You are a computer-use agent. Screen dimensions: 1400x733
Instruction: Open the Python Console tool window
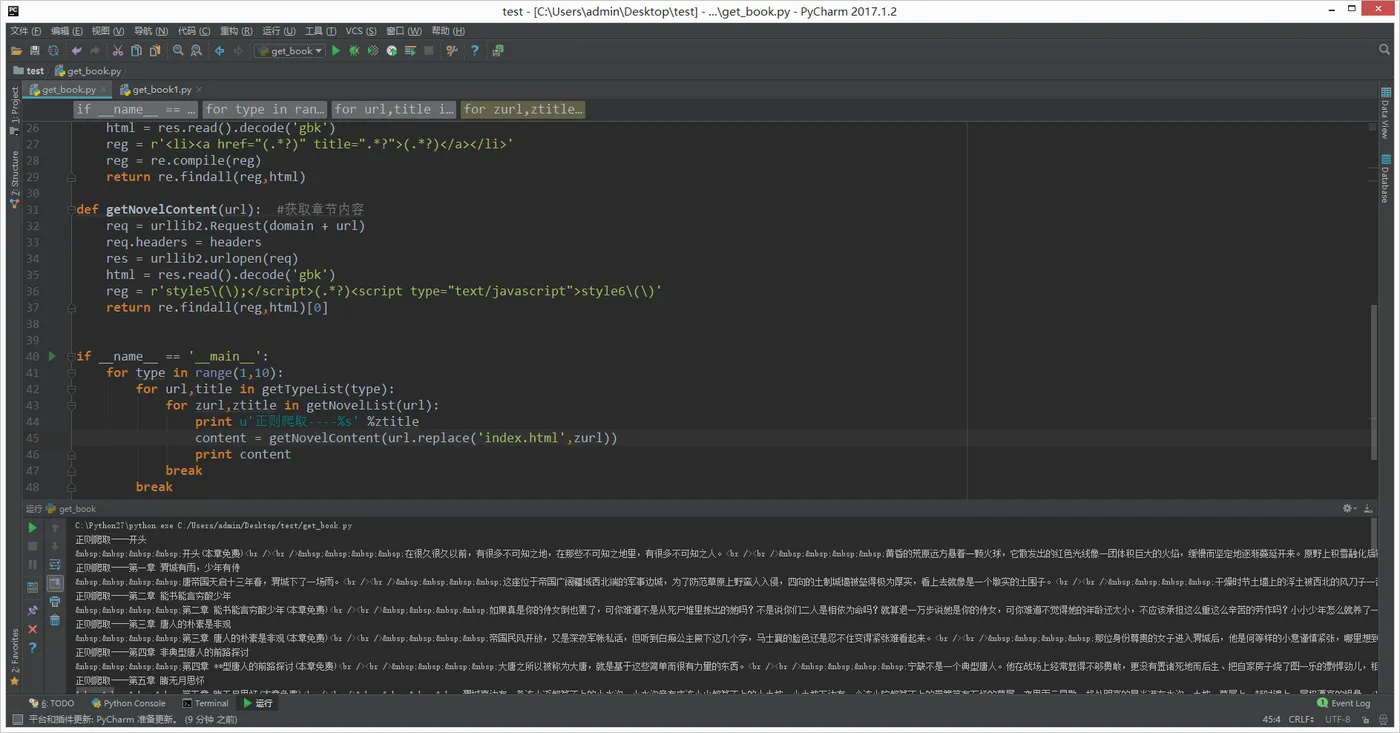click(x=128, y=703)
